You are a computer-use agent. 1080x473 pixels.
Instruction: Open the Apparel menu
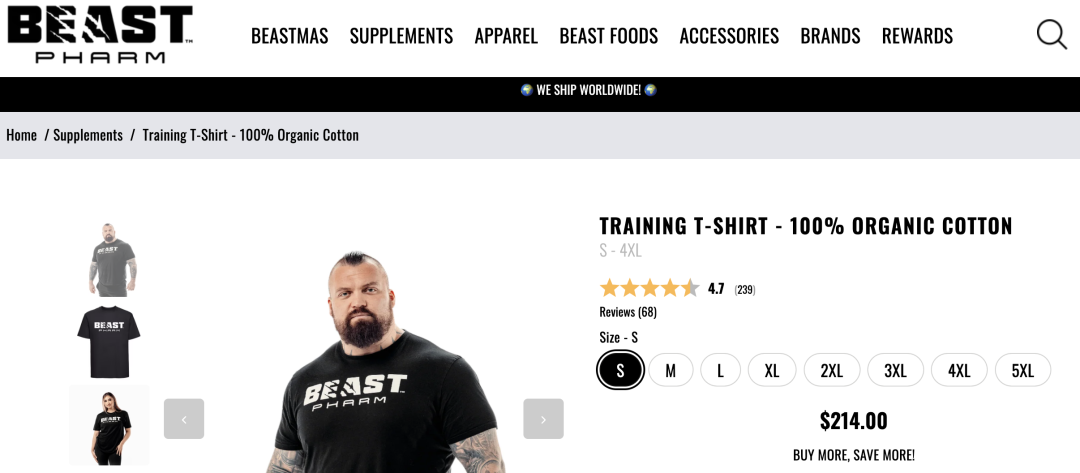pyautogui.click(x=506, y=36)
